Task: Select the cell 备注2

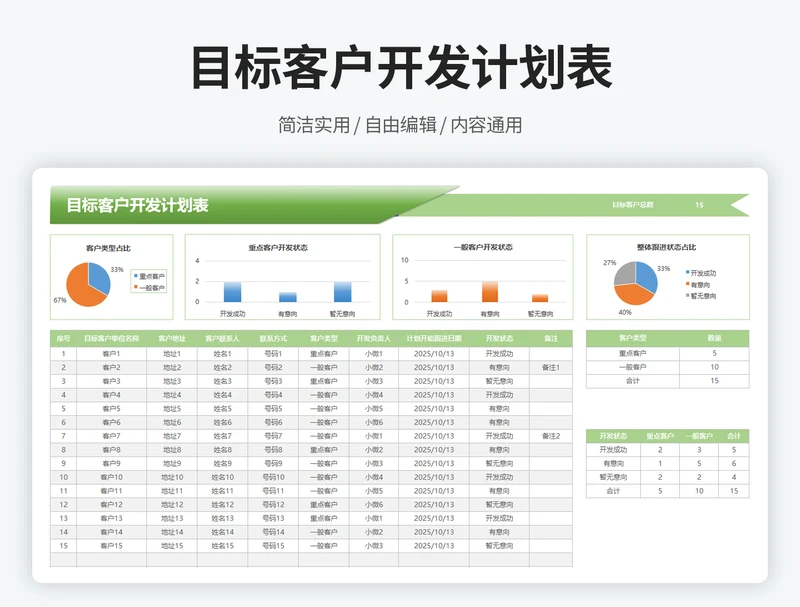Action: [551, 436]
